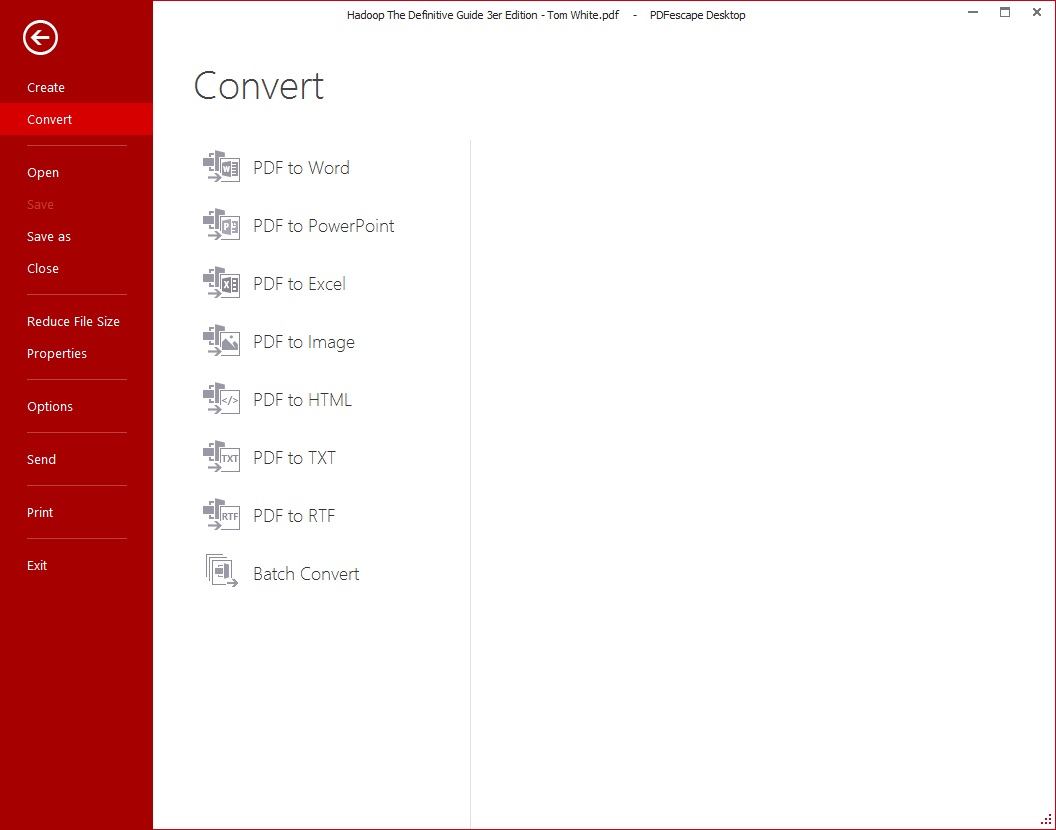Close the document via Close entry
The image size is (1056, 830).
click(76, 268)
